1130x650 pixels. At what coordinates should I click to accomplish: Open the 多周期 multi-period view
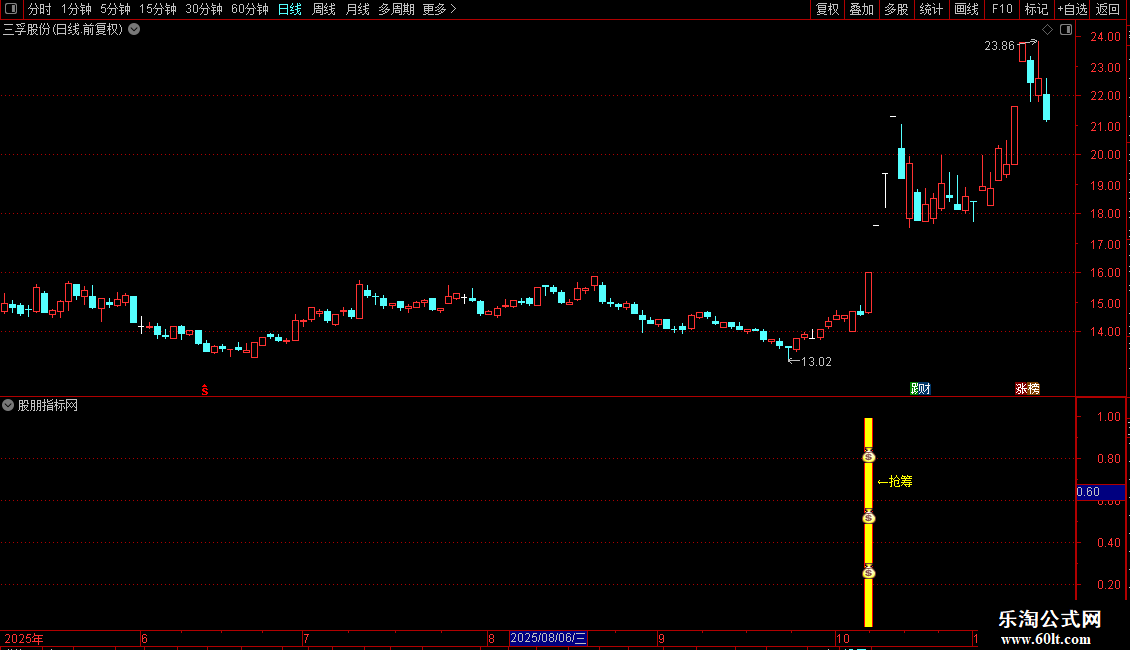click(396, 9)
